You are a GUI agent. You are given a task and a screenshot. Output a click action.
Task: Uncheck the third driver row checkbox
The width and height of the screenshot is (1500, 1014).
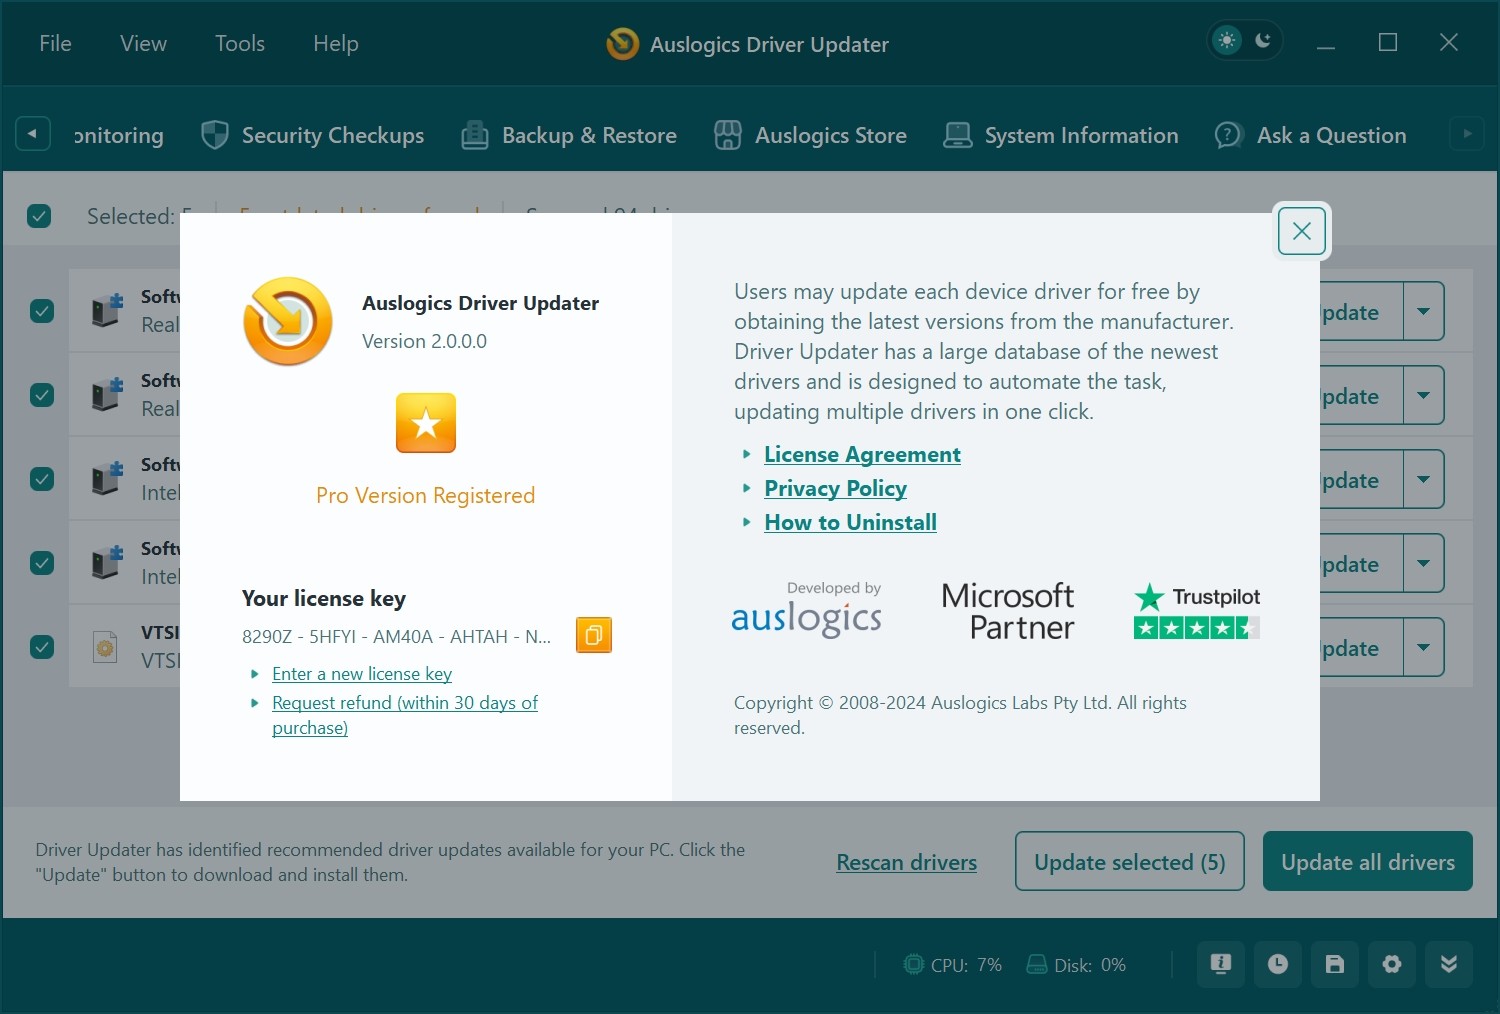[x=42, y=479]
